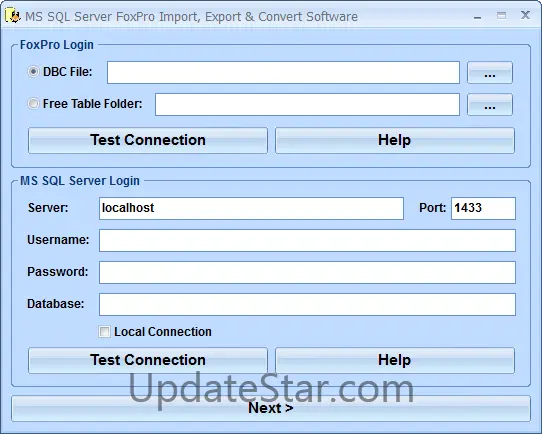Viewport: 542px width, 434px height.
Task: Click the Port: label
Action: click(432, 208)
